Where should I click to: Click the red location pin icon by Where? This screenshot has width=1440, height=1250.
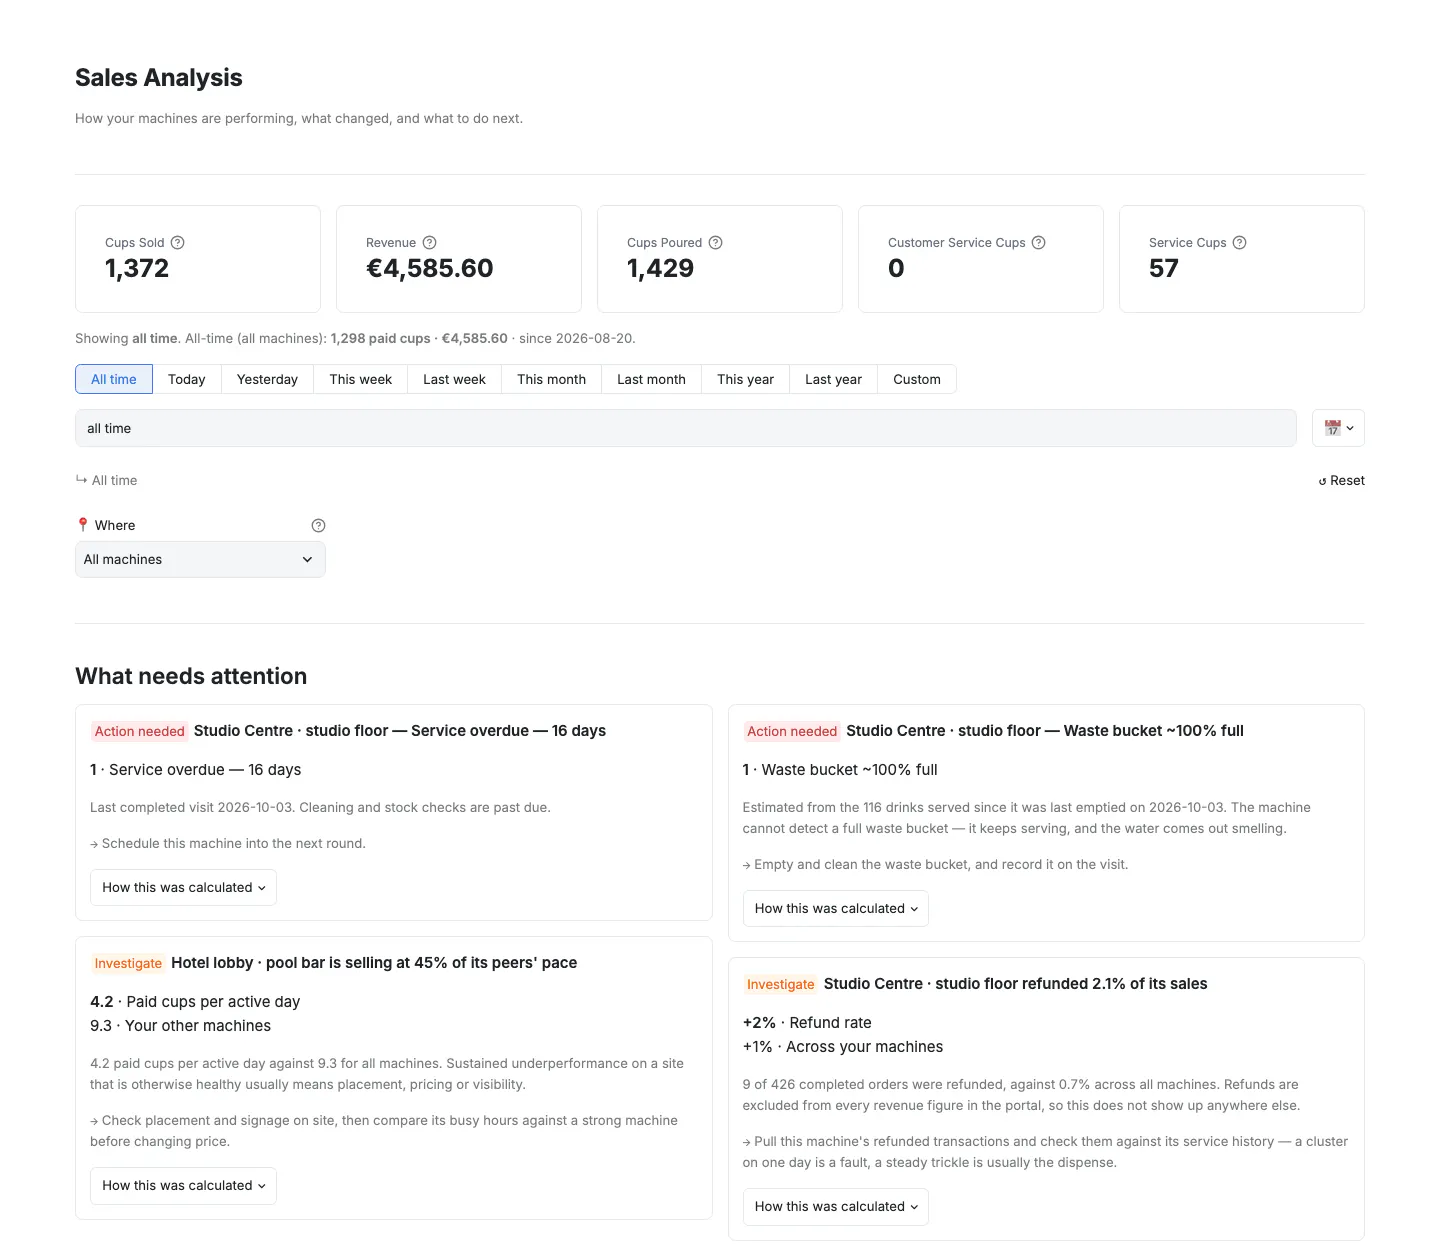83,525
